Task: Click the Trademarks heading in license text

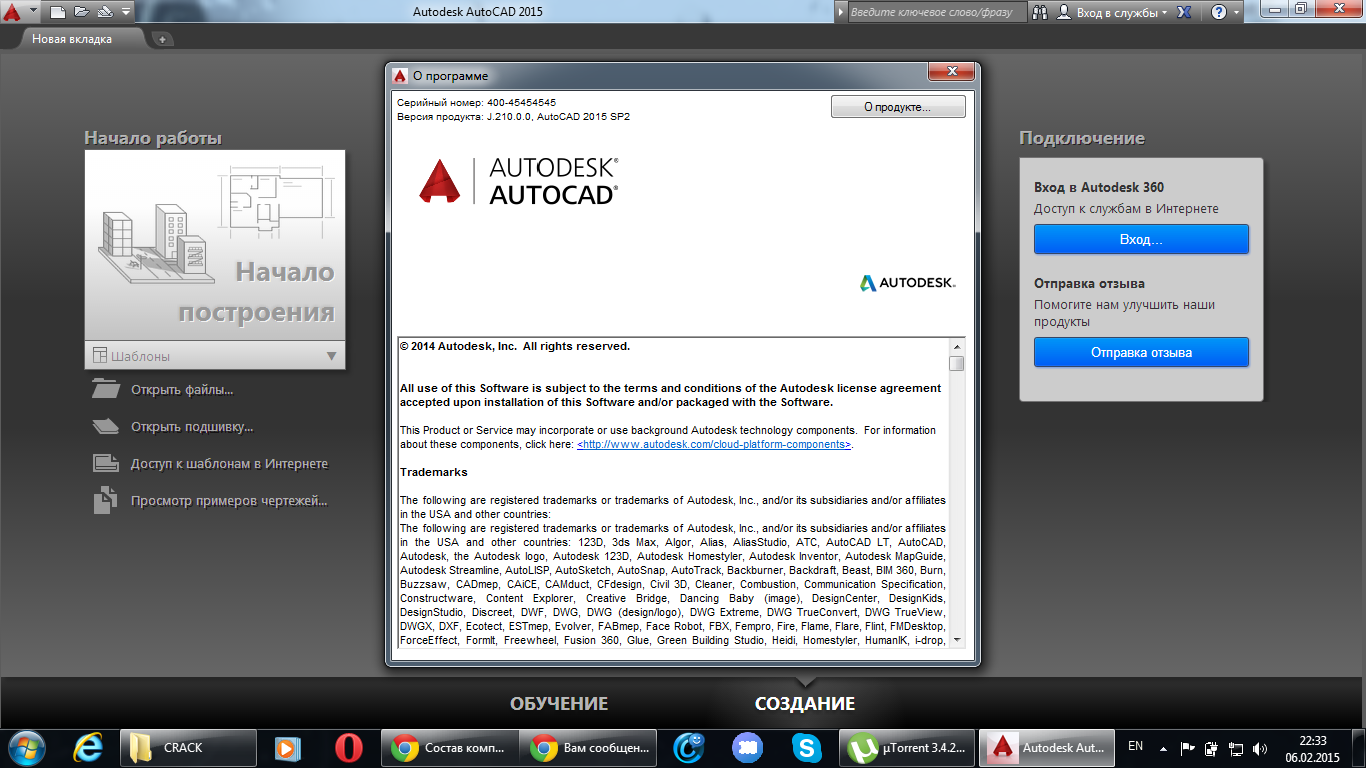Action: point(434,472)
